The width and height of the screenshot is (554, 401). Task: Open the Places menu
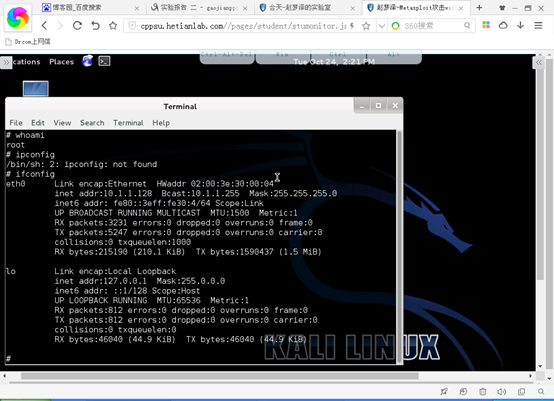(61, 62)
